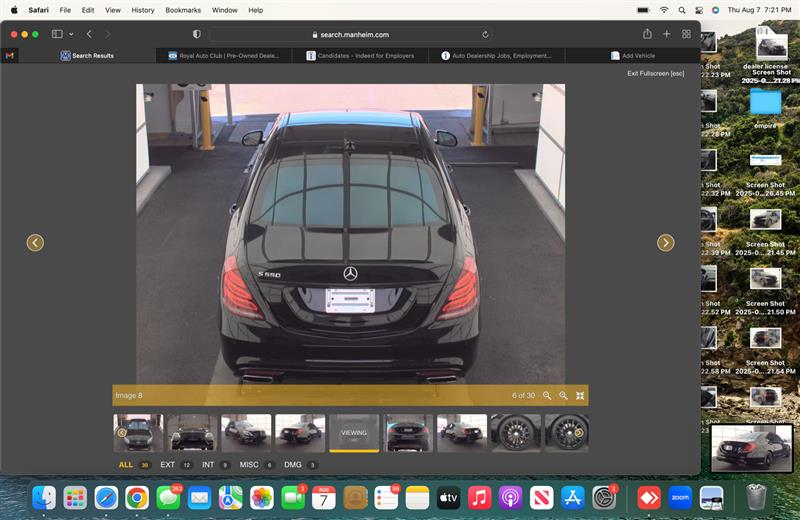Open Reminders from the Dock
The image size is (800, 520).
386,498
